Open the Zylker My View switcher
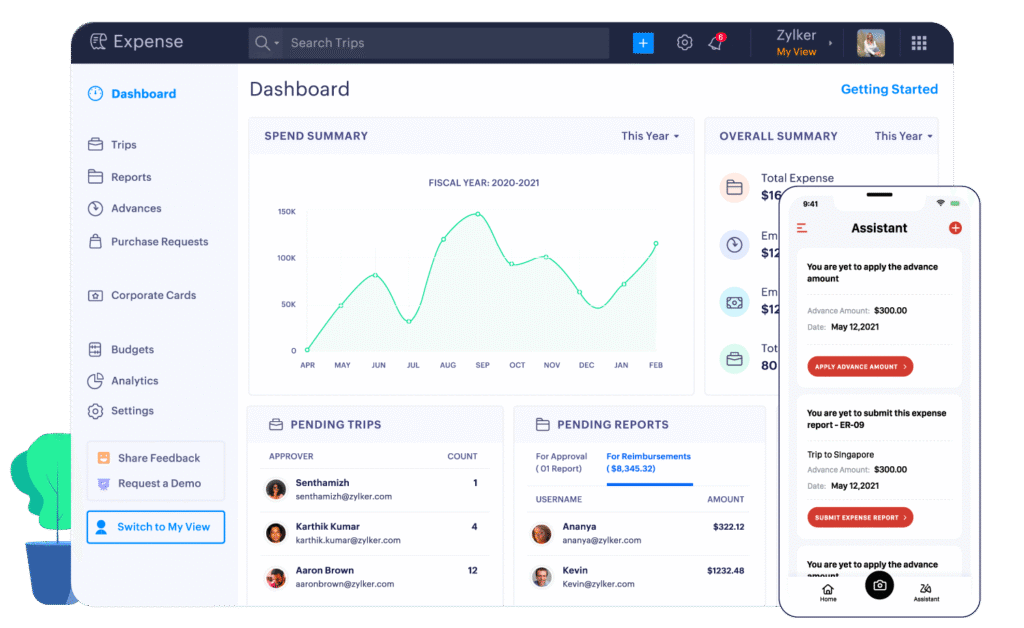 click(802, 43)
